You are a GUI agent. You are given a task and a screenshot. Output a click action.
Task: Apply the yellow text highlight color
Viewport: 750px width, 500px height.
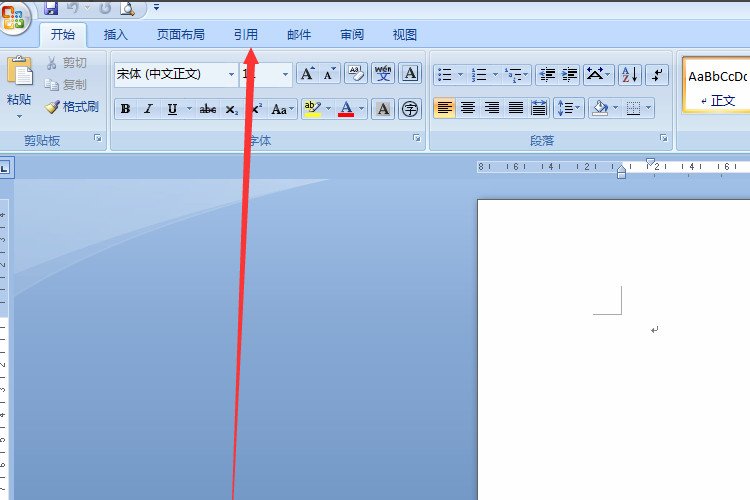coord(312,109)
